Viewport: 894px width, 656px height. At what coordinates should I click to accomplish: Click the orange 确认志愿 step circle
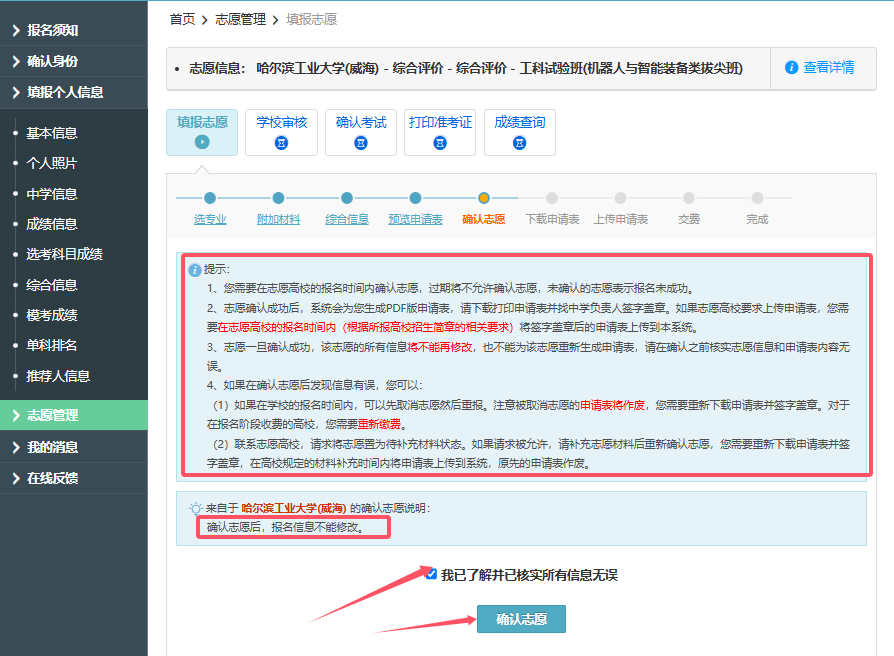click(484, 198)
